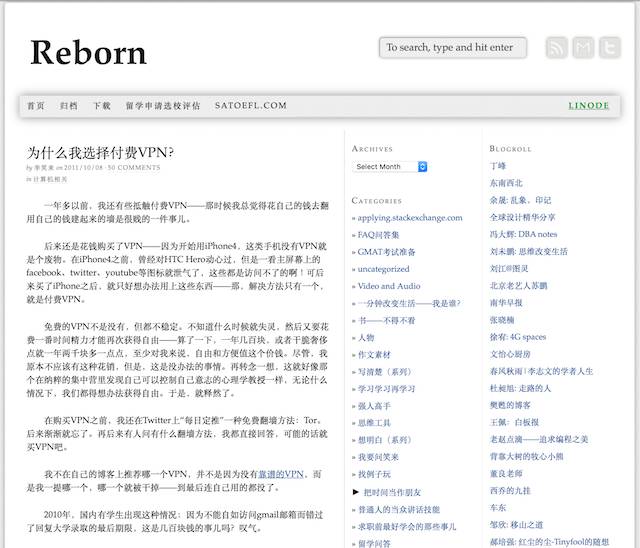Viewport: 640px width, 548px height.
Task: Click the green LINODE link
Action: [588, 105]
